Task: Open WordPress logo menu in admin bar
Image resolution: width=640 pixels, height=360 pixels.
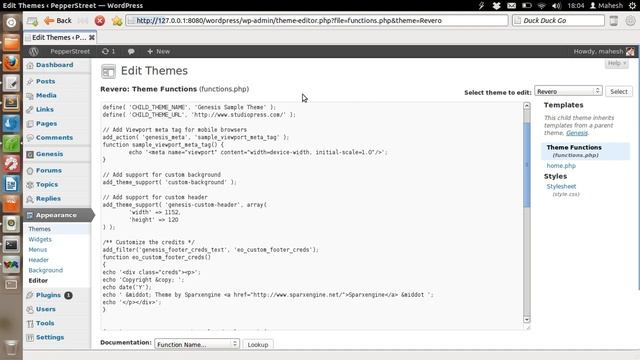Action: click(34, 51)
